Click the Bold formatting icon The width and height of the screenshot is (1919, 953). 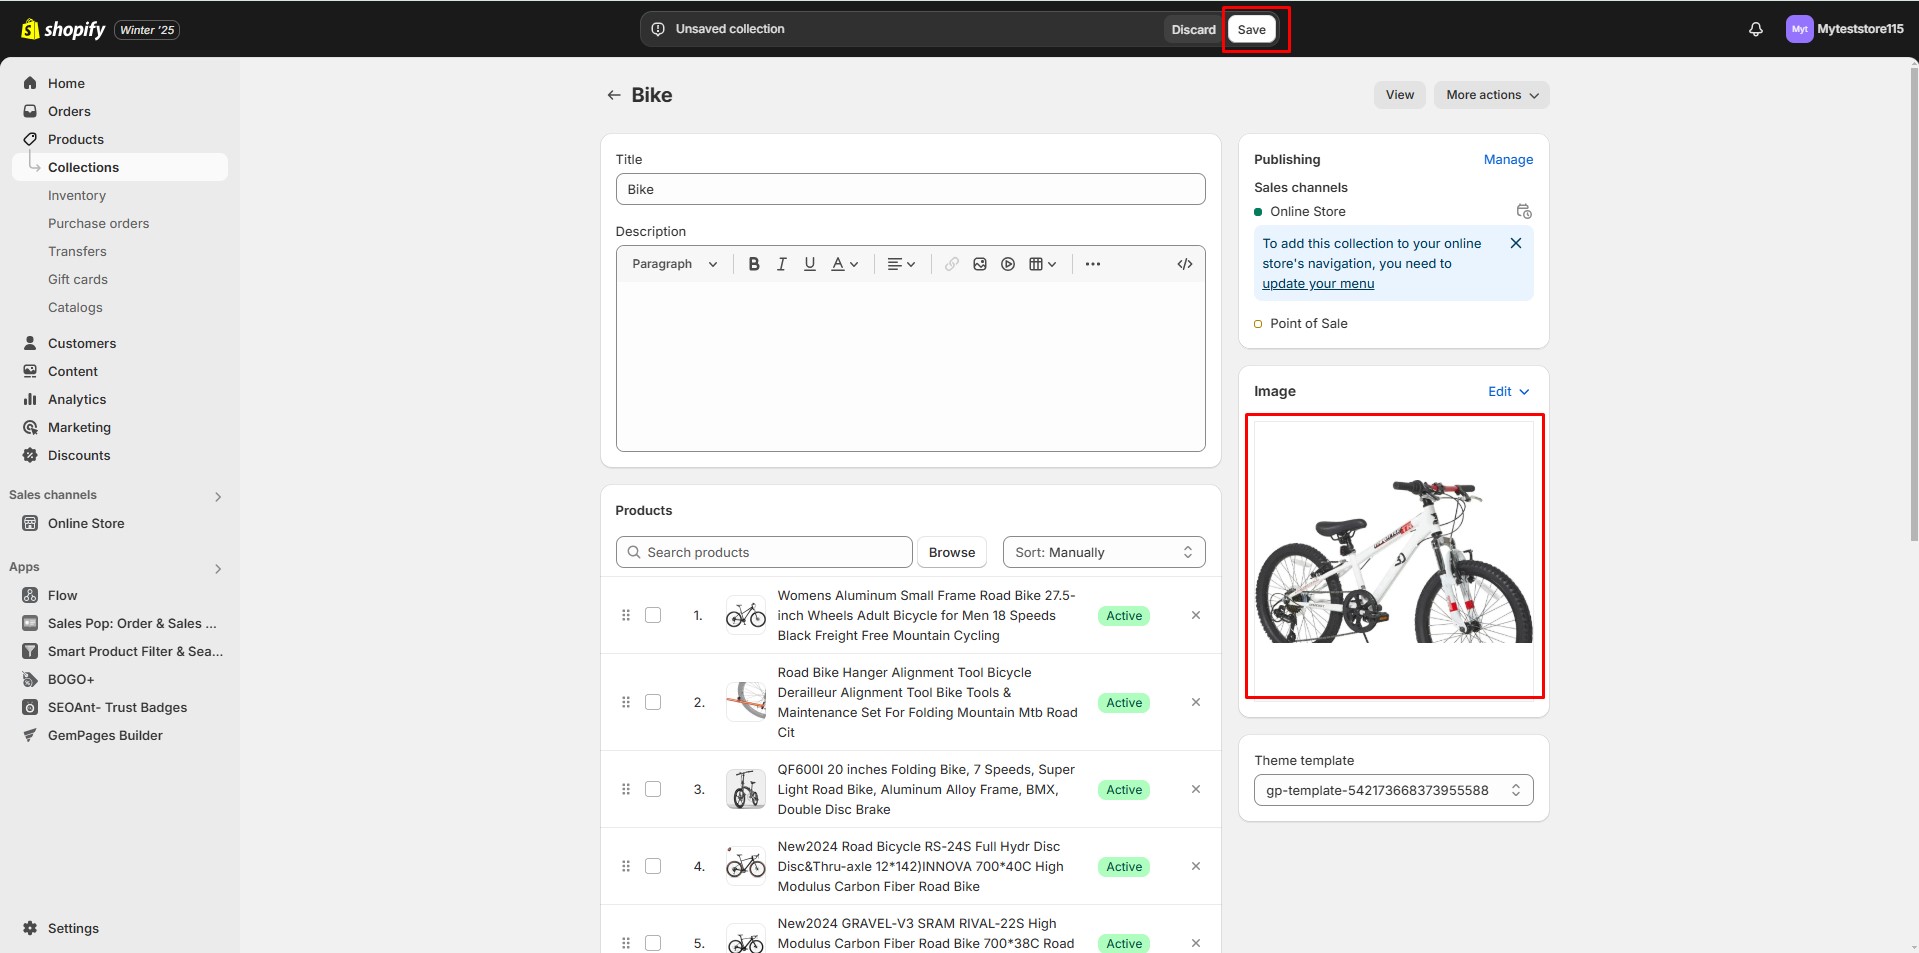click(754, 264)
